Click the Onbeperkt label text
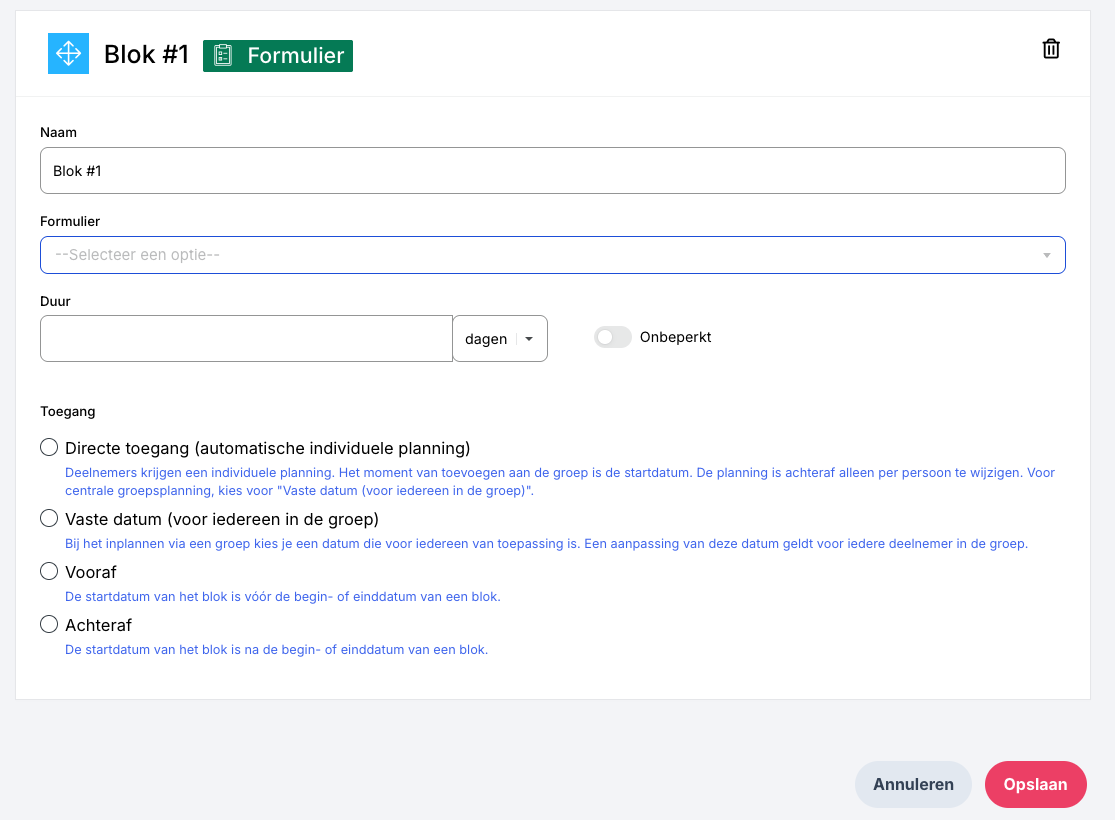The image size is (1115, 820). pyautogui.click(x=675, y=337)
